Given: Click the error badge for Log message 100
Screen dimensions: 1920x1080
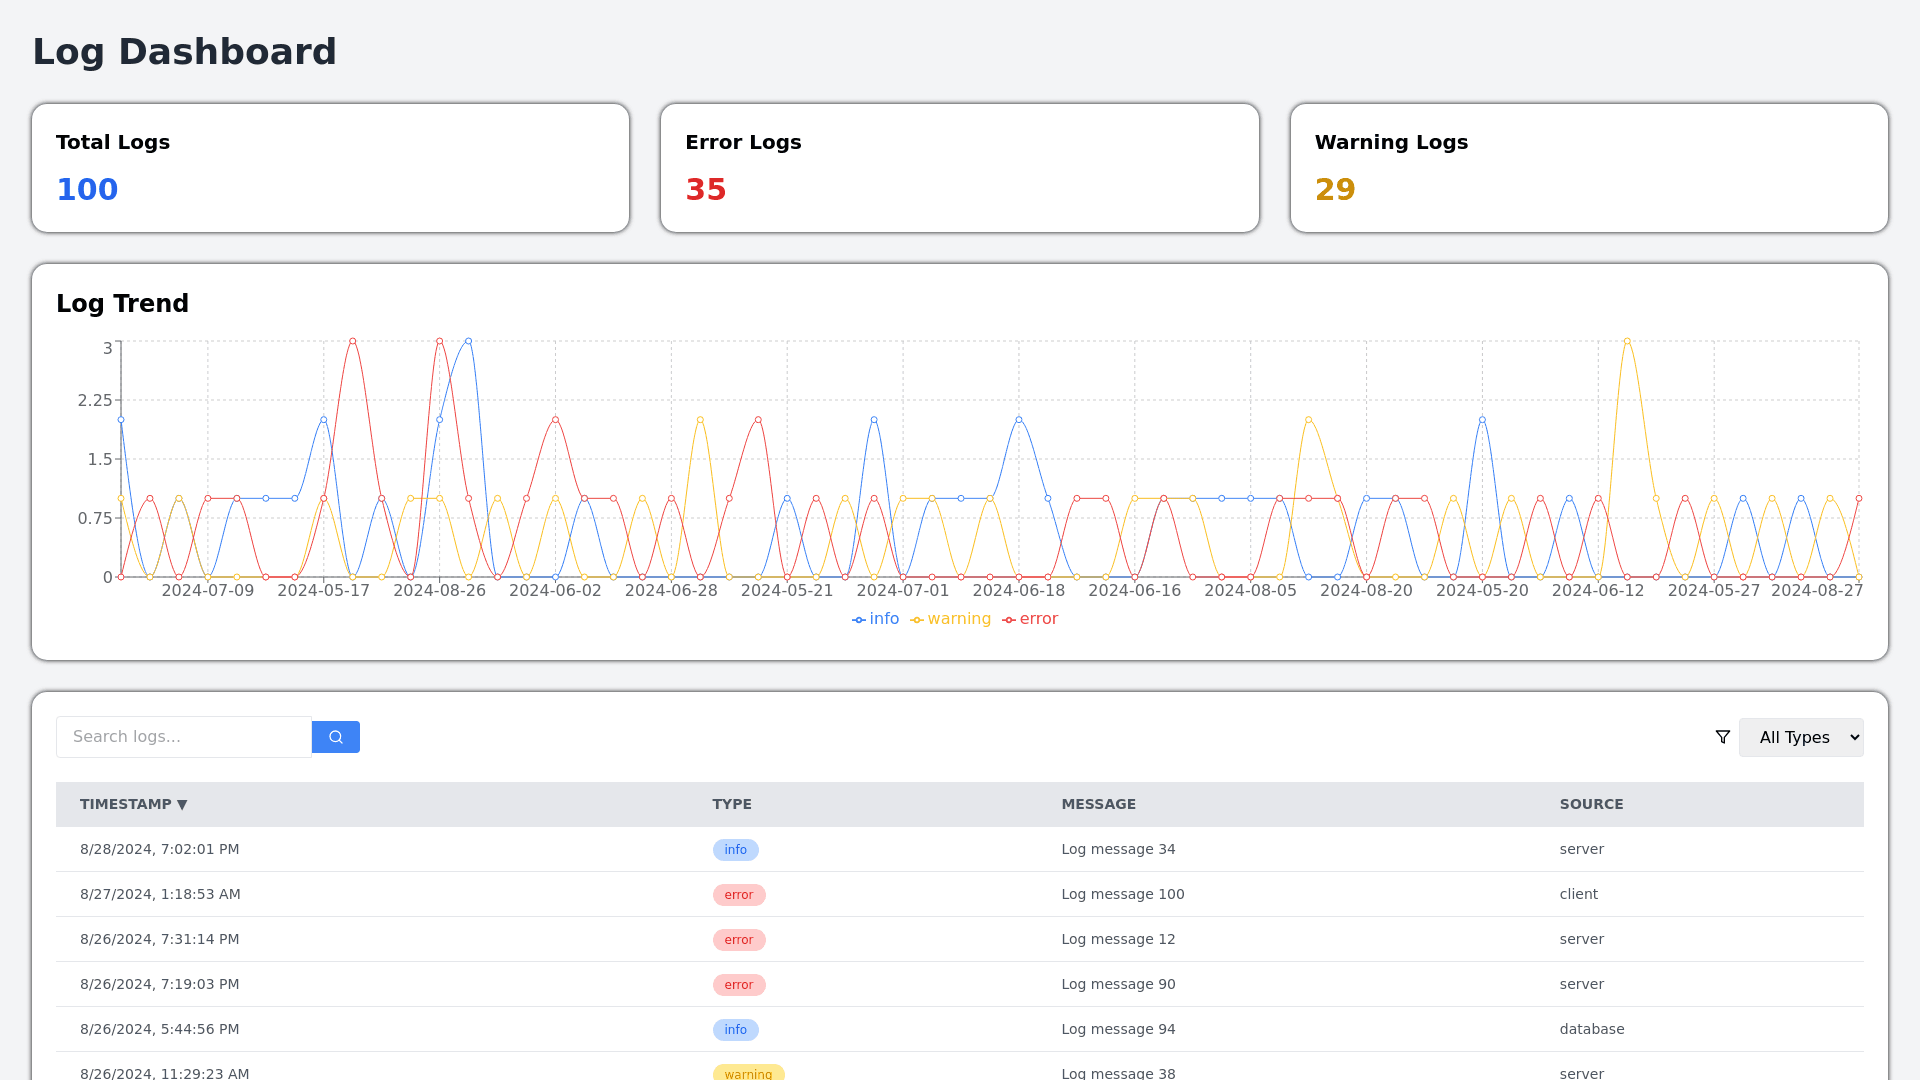Looking at the screenshot, I should click(x=738, y=895).
